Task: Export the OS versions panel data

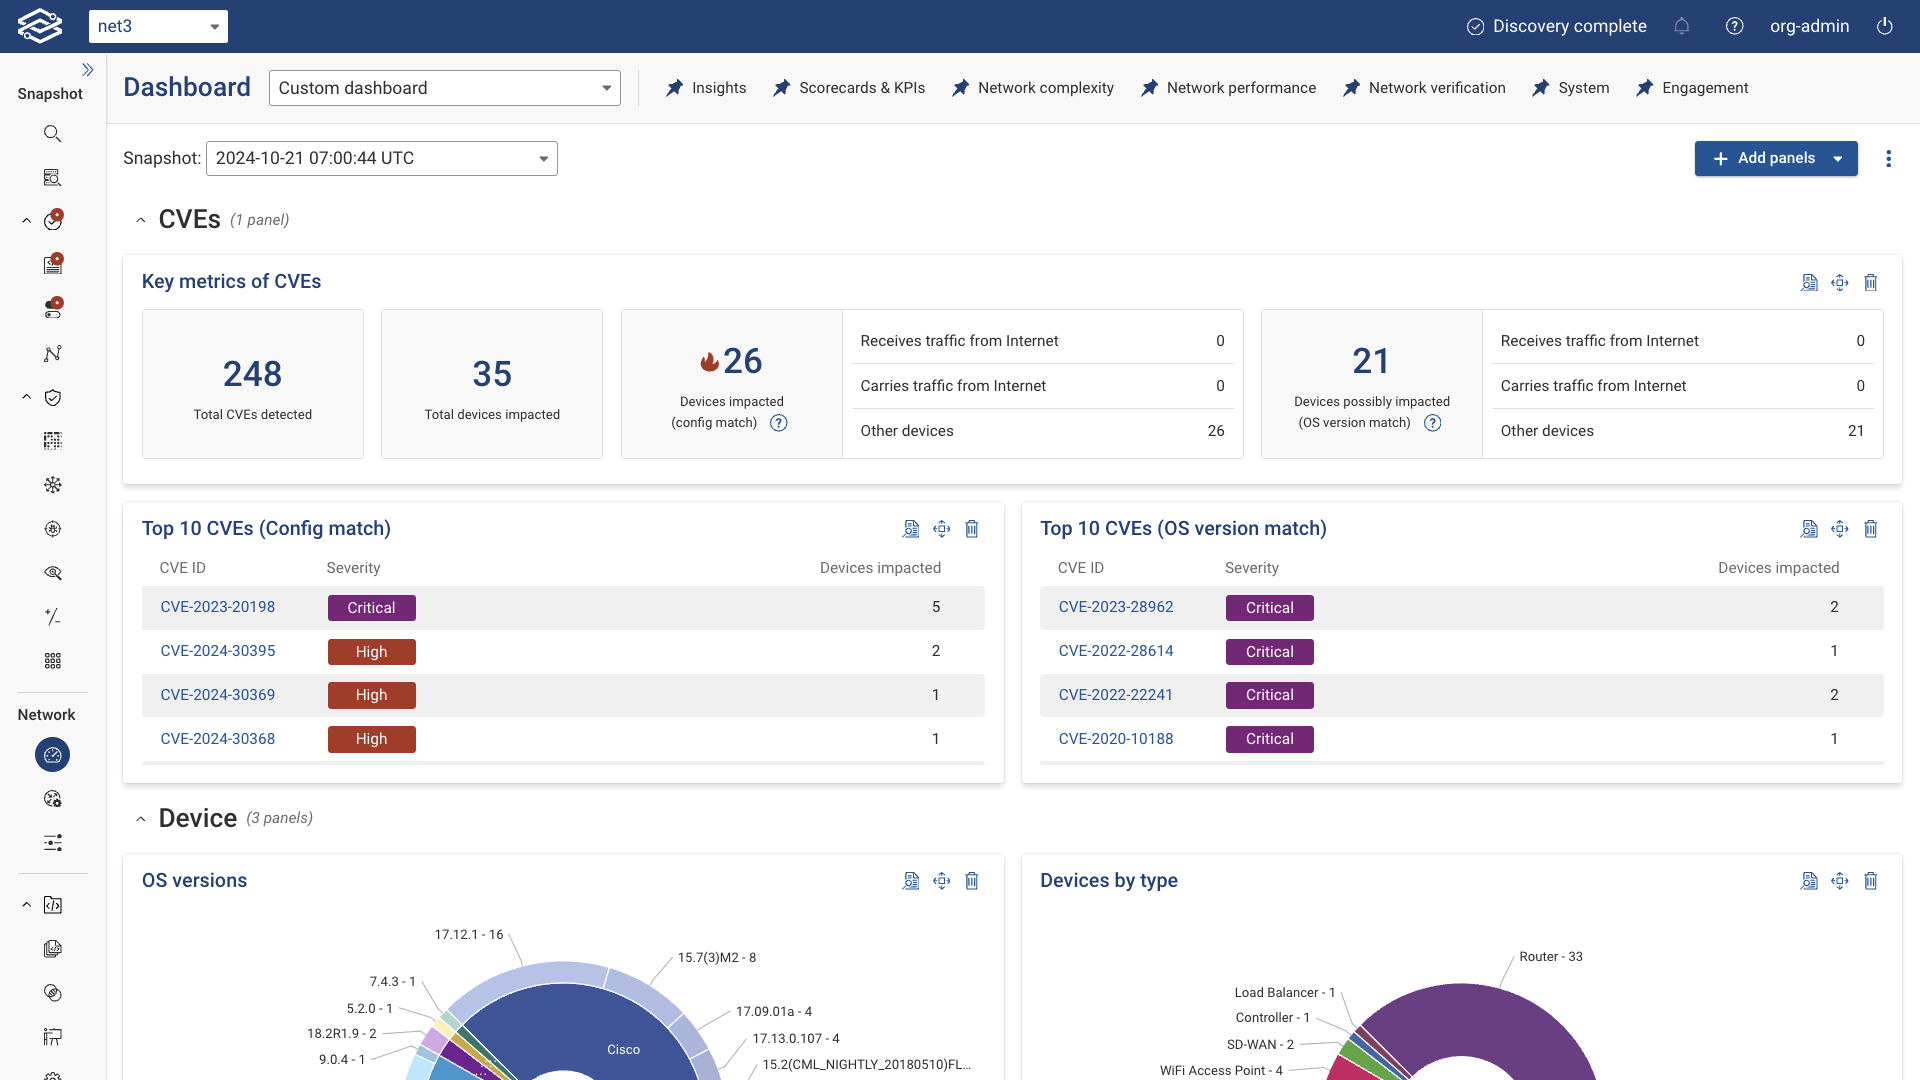Action: coord(911,881)
